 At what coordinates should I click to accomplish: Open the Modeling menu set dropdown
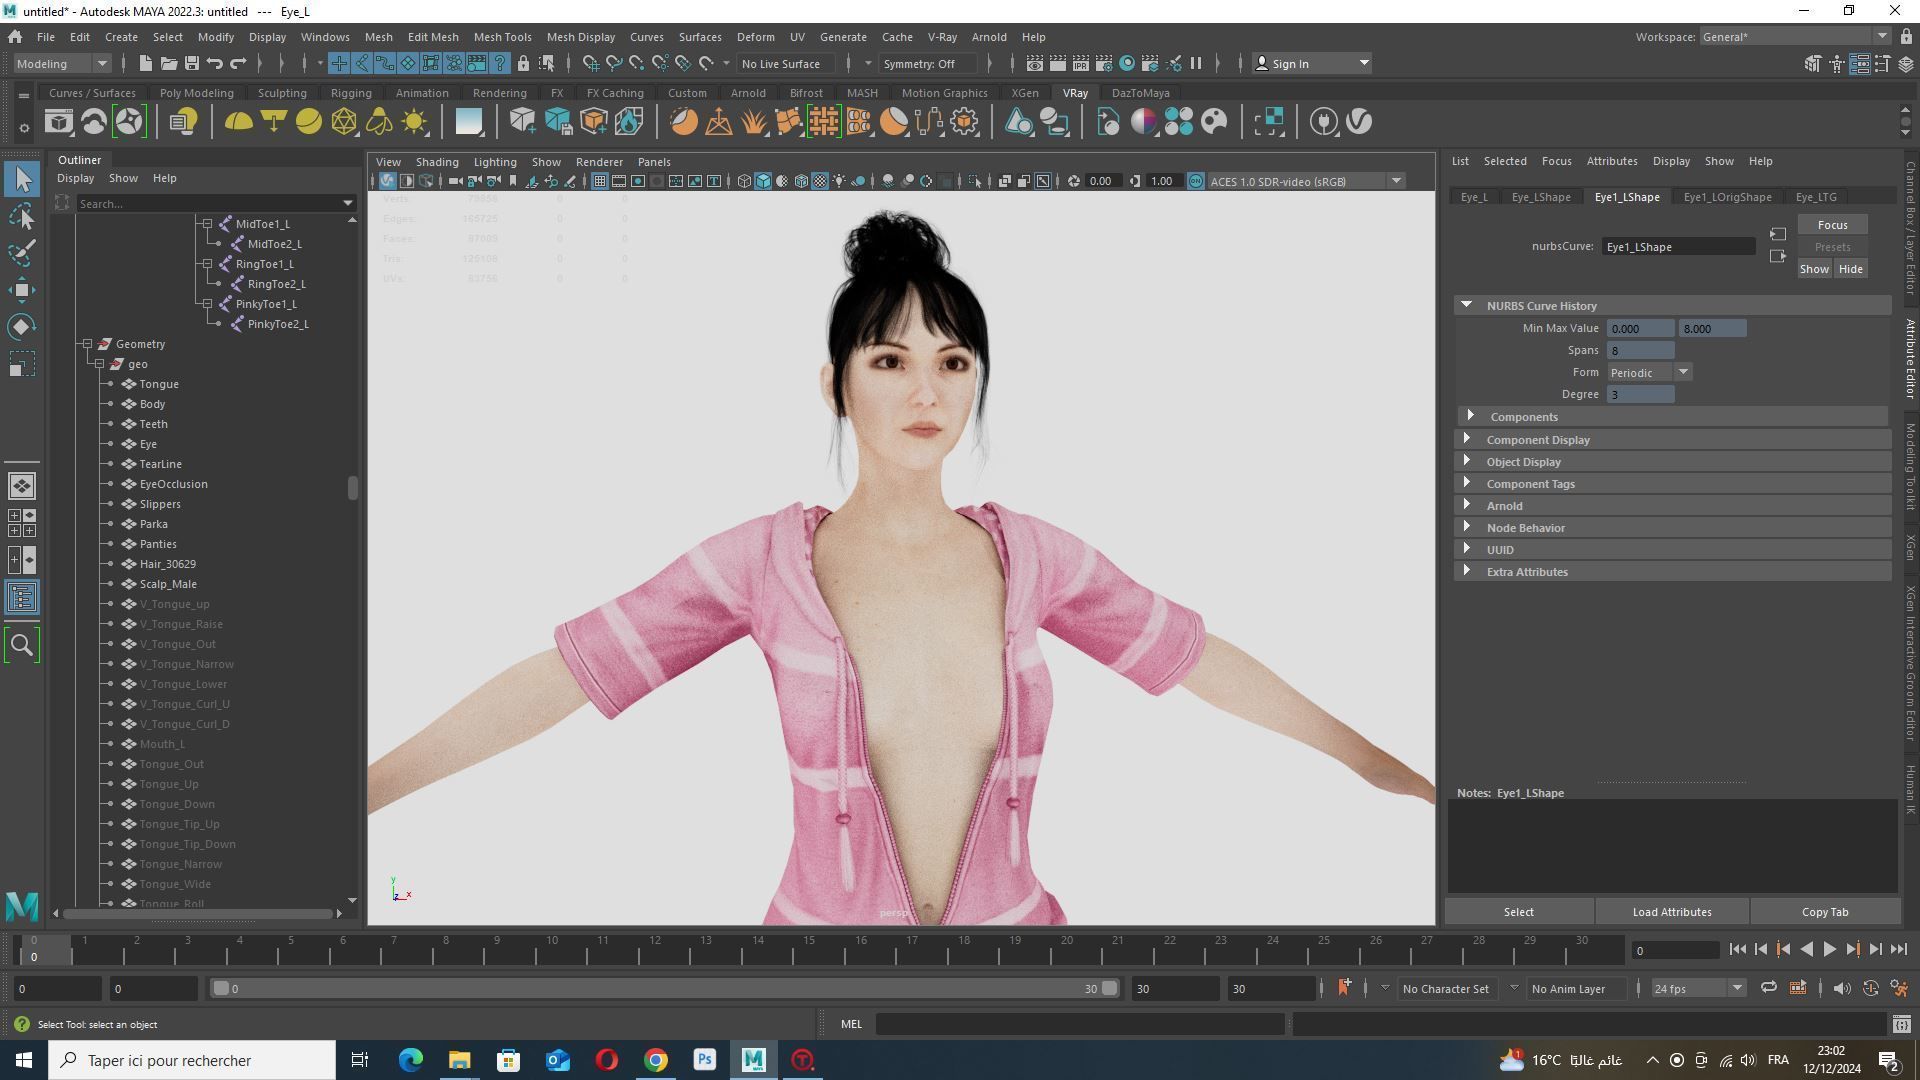click(x=61, y=64)
